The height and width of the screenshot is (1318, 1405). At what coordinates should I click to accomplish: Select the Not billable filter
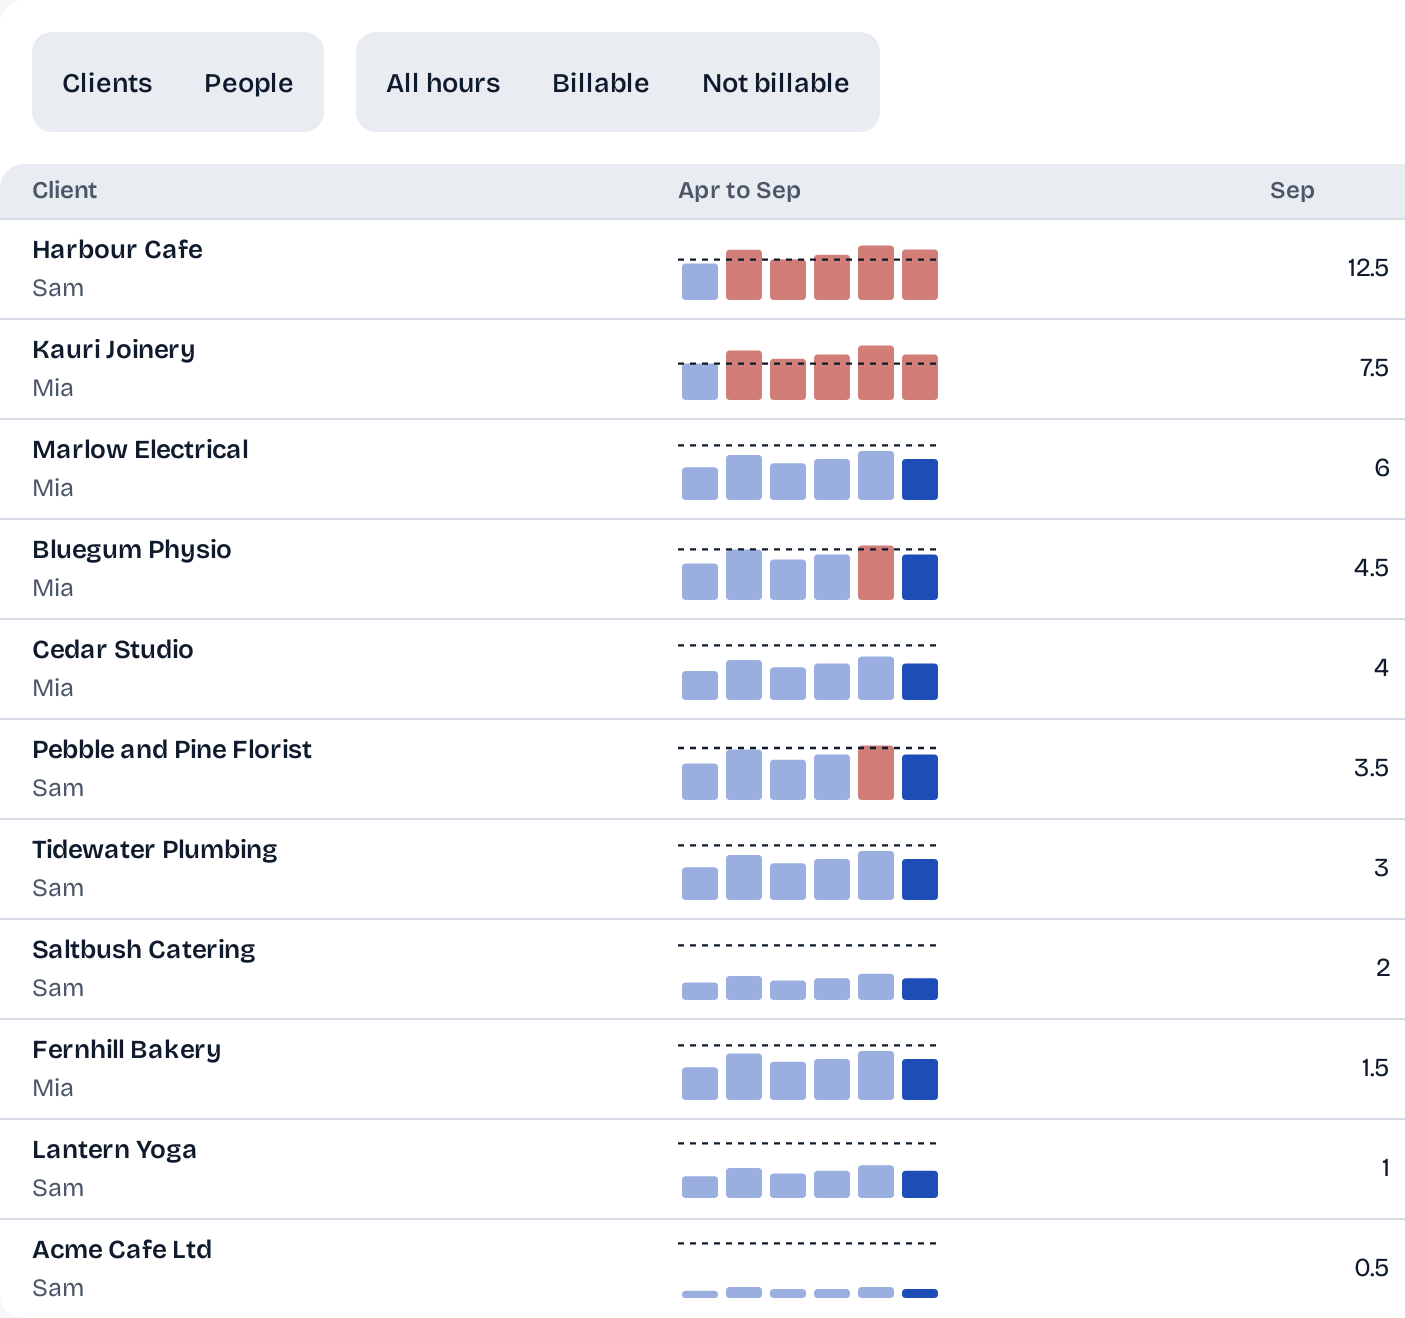775,83
